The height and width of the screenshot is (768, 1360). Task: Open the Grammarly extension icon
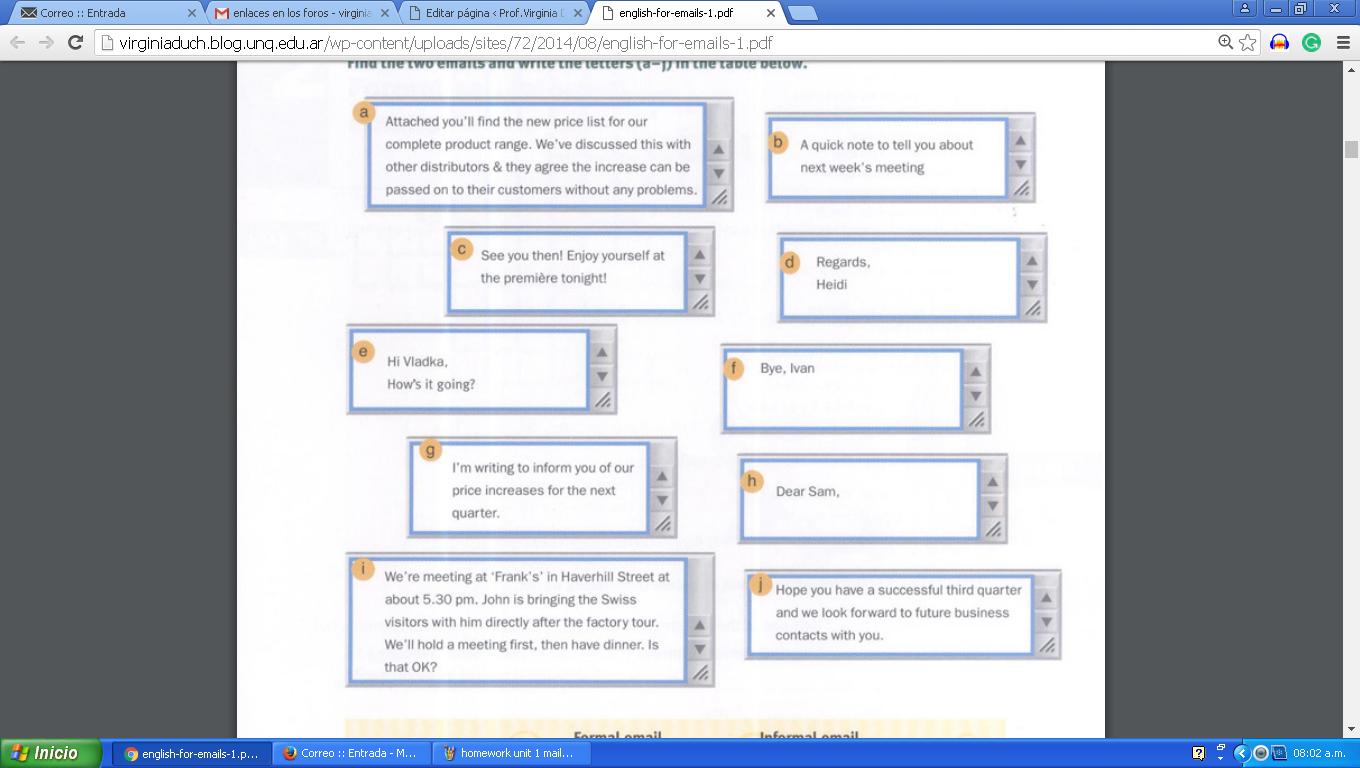click(1311, 42)
